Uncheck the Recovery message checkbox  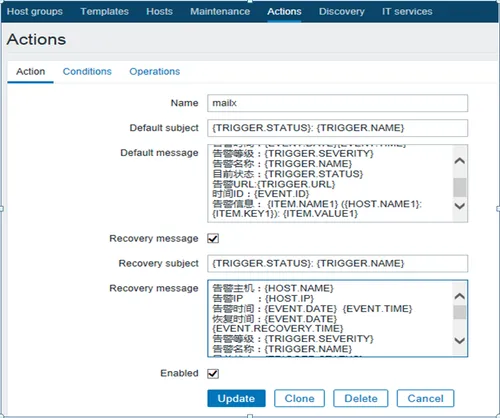[x=213, y=238]
